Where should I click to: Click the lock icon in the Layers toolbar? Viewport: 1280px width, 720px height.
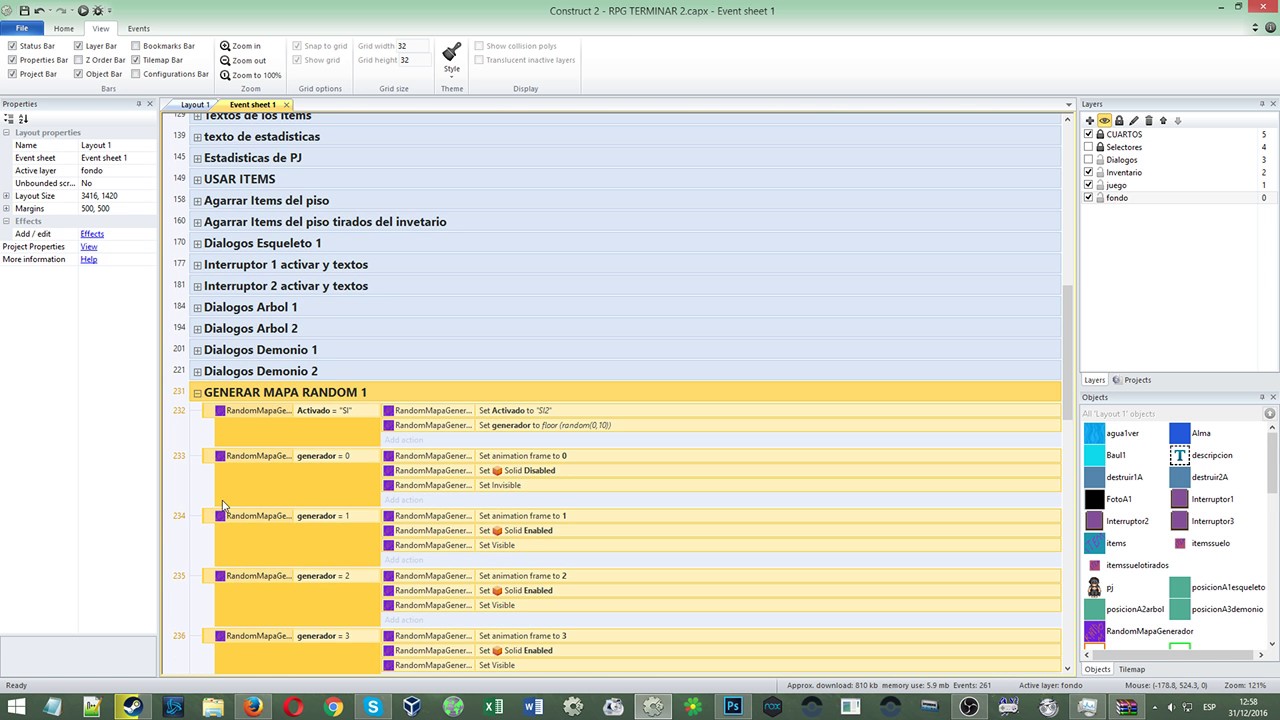1119,121
